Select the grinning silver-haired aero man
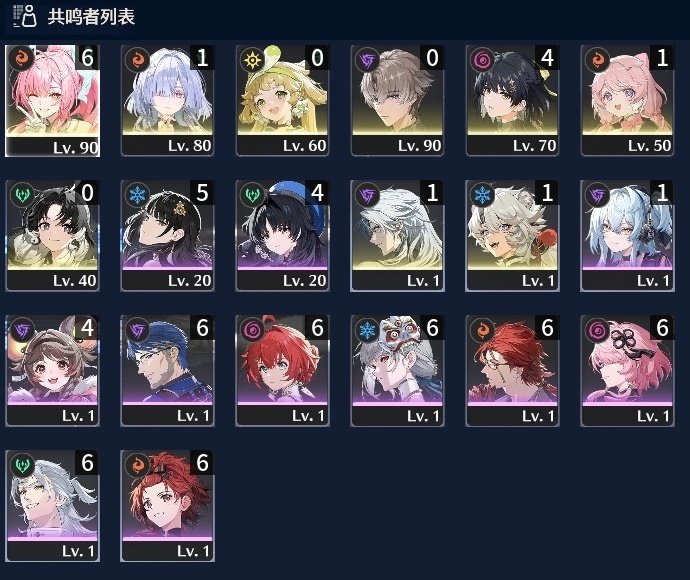Image resolution: width=690 pixels, height=580 pixels. (x=52, y=506)
